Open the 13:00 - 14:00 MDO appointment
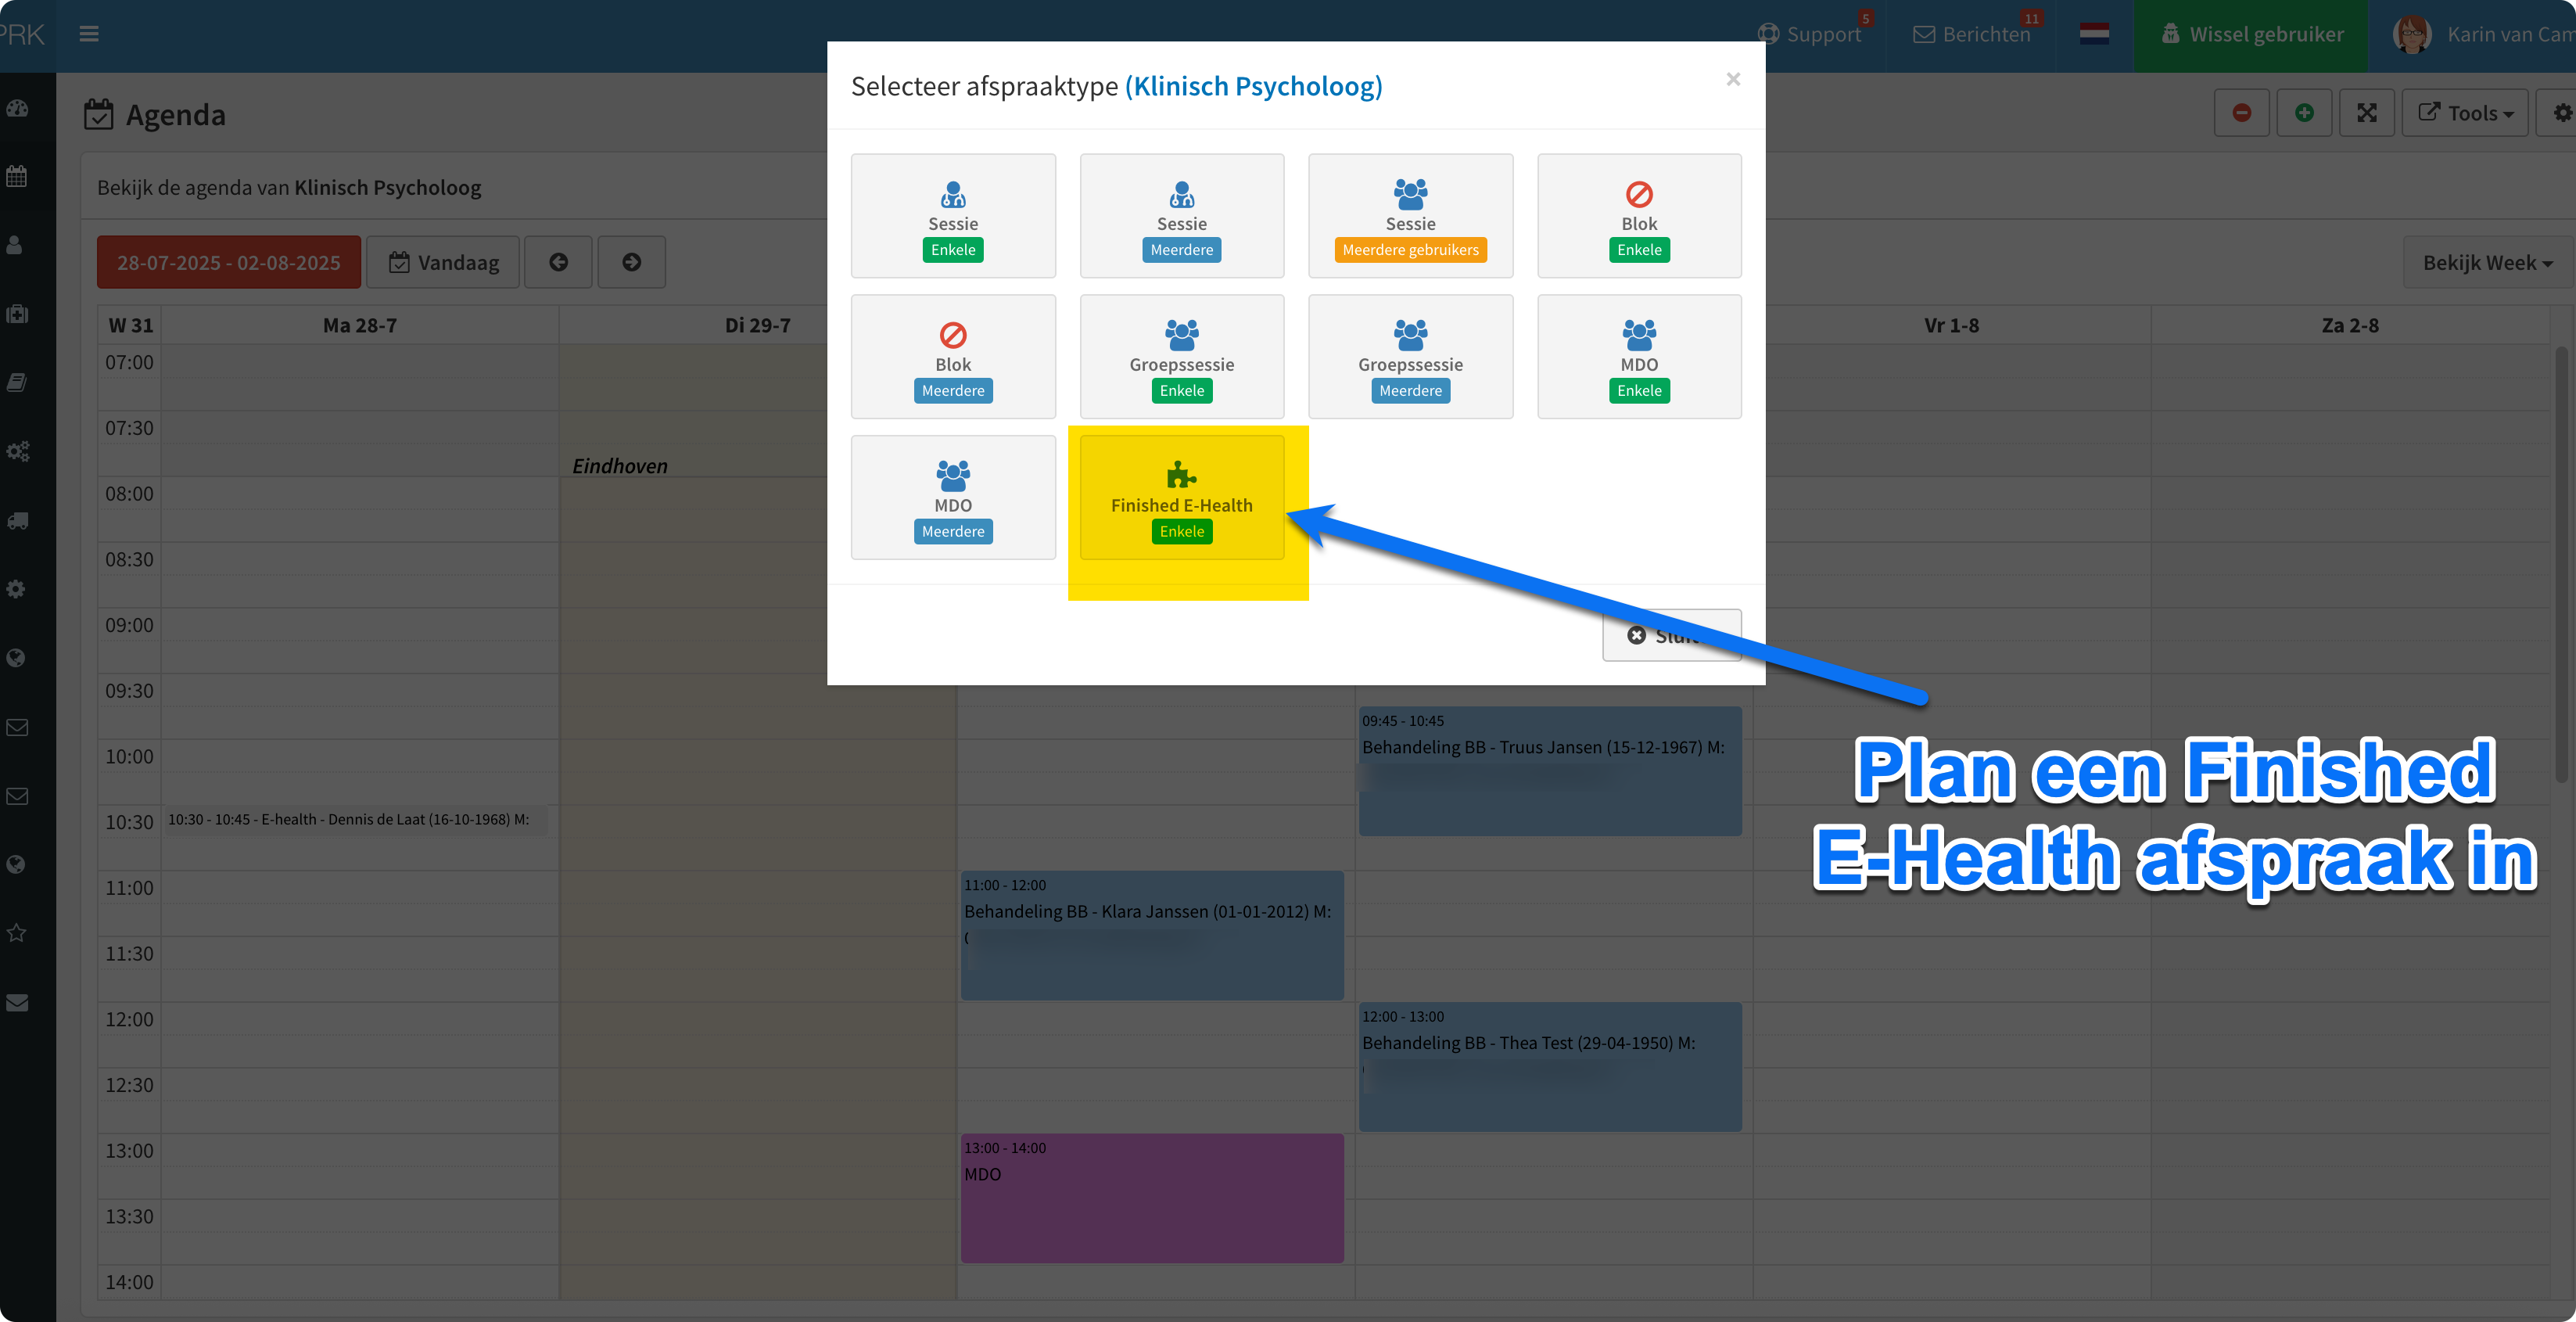The image size is (2576, 1322). [1152, 1198]
